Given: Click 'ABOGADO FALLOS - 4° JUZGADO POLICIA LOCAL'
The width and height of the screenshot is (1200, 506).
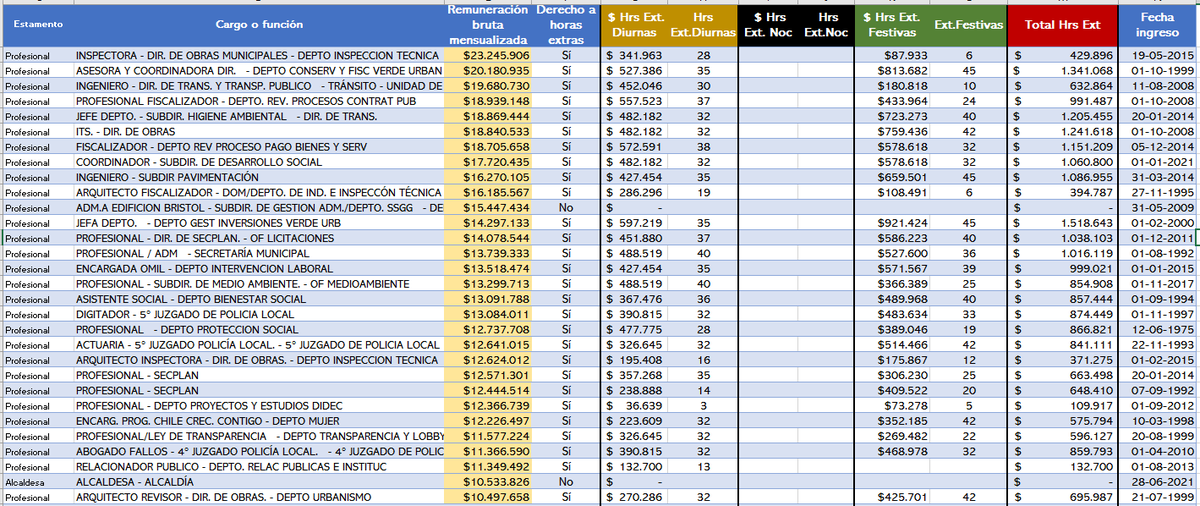Looking at the screenshot, I should (258, 451).
